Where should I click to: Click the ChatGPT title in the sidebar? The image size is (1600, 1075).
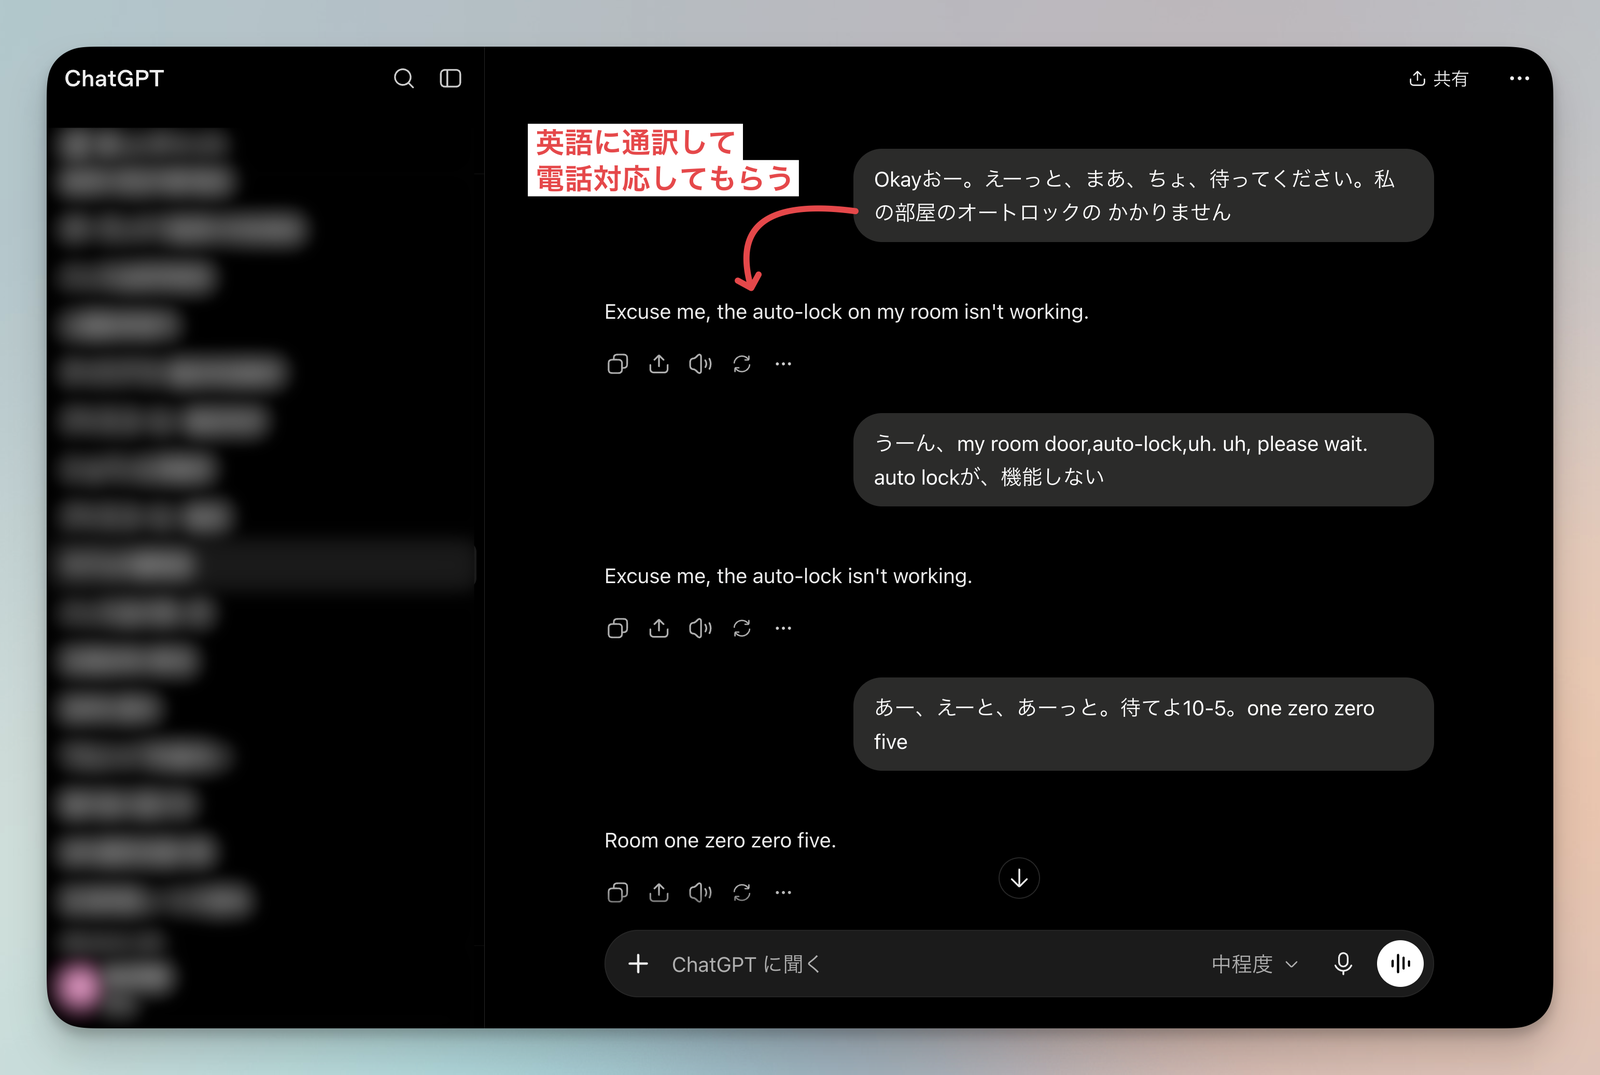pos(114,78)
